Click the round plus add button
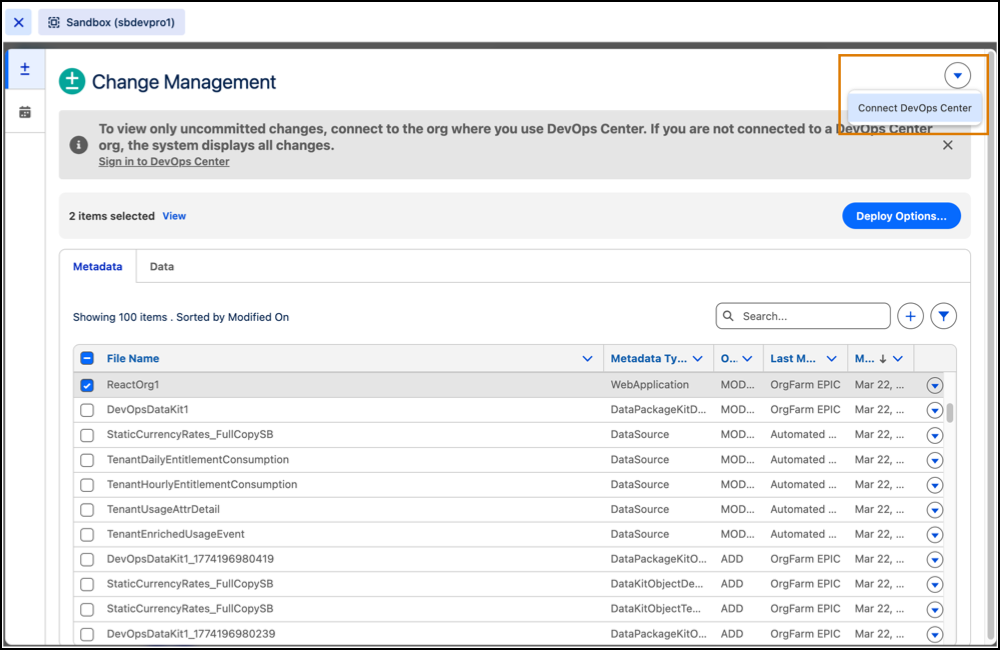Viewport: 1000px width, 650px height. 910,316
